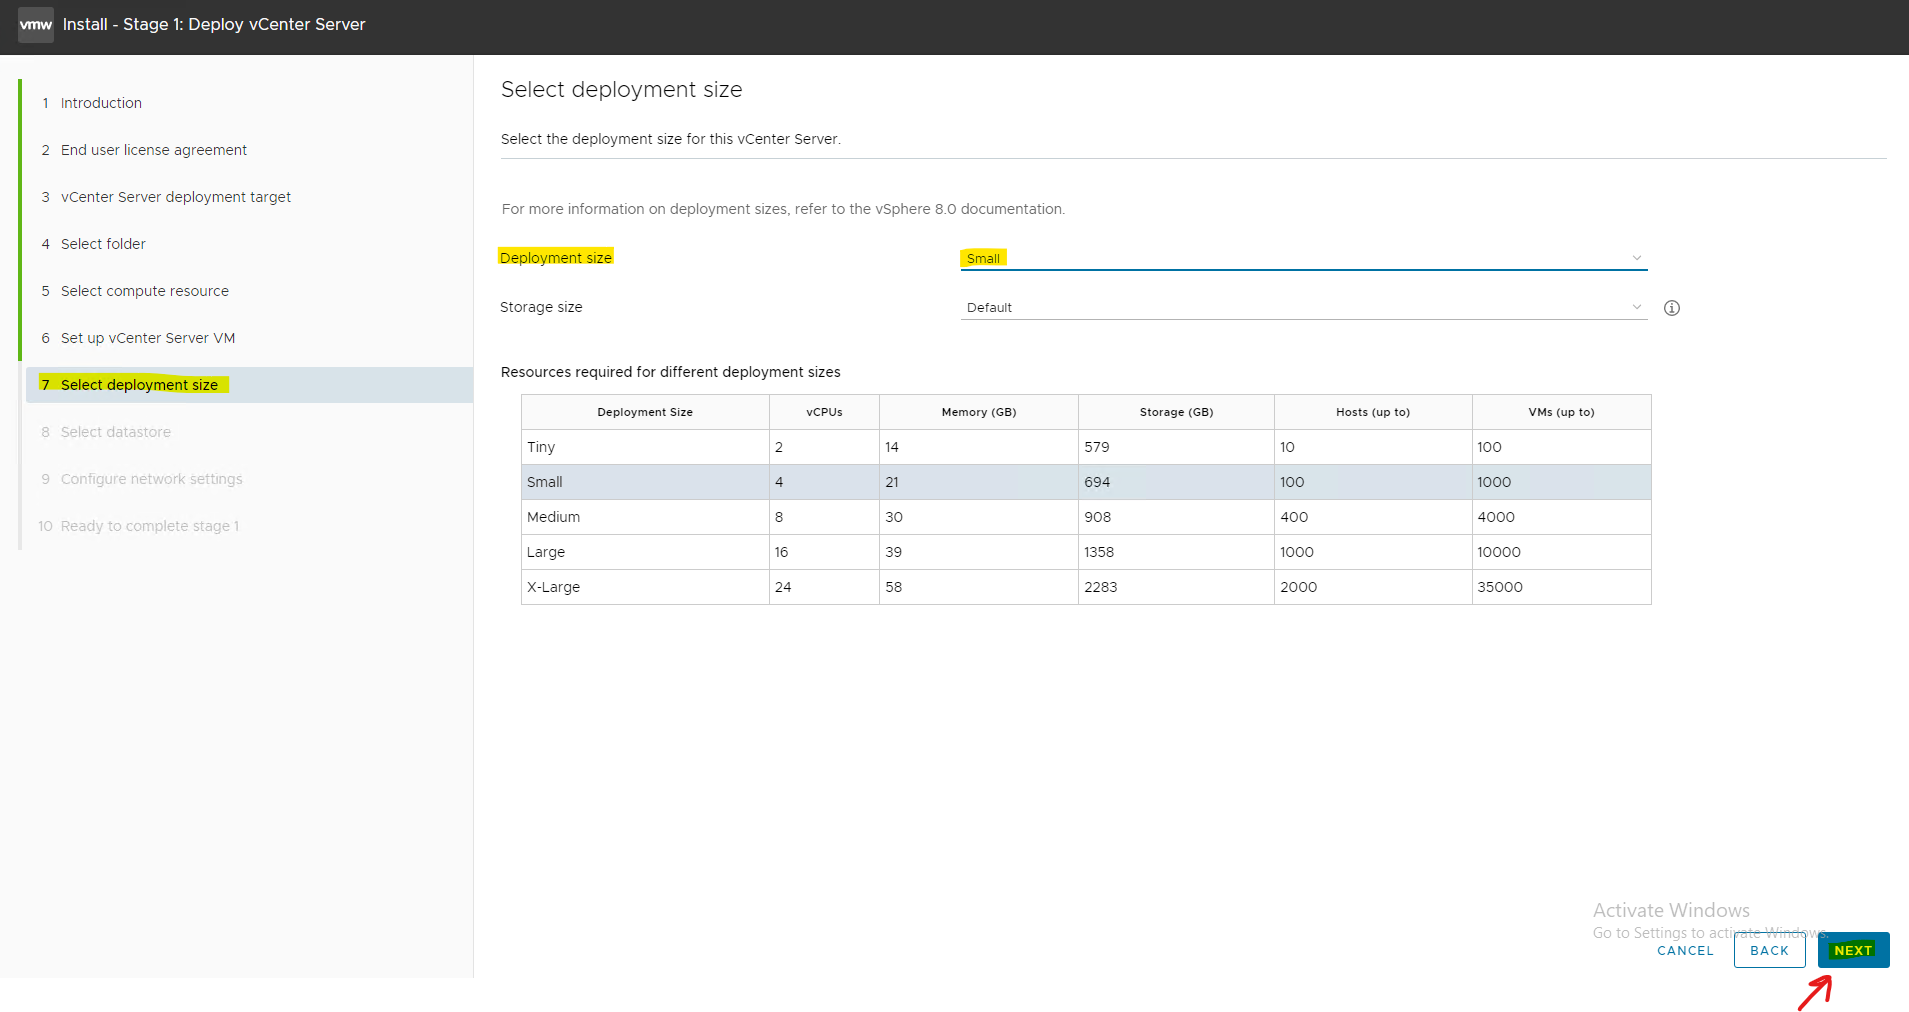Viewport: 1909px width, 1012px height.
Task: Click the Memory (GB) column header
Action: pyautogui.click(x=979, y=412)
